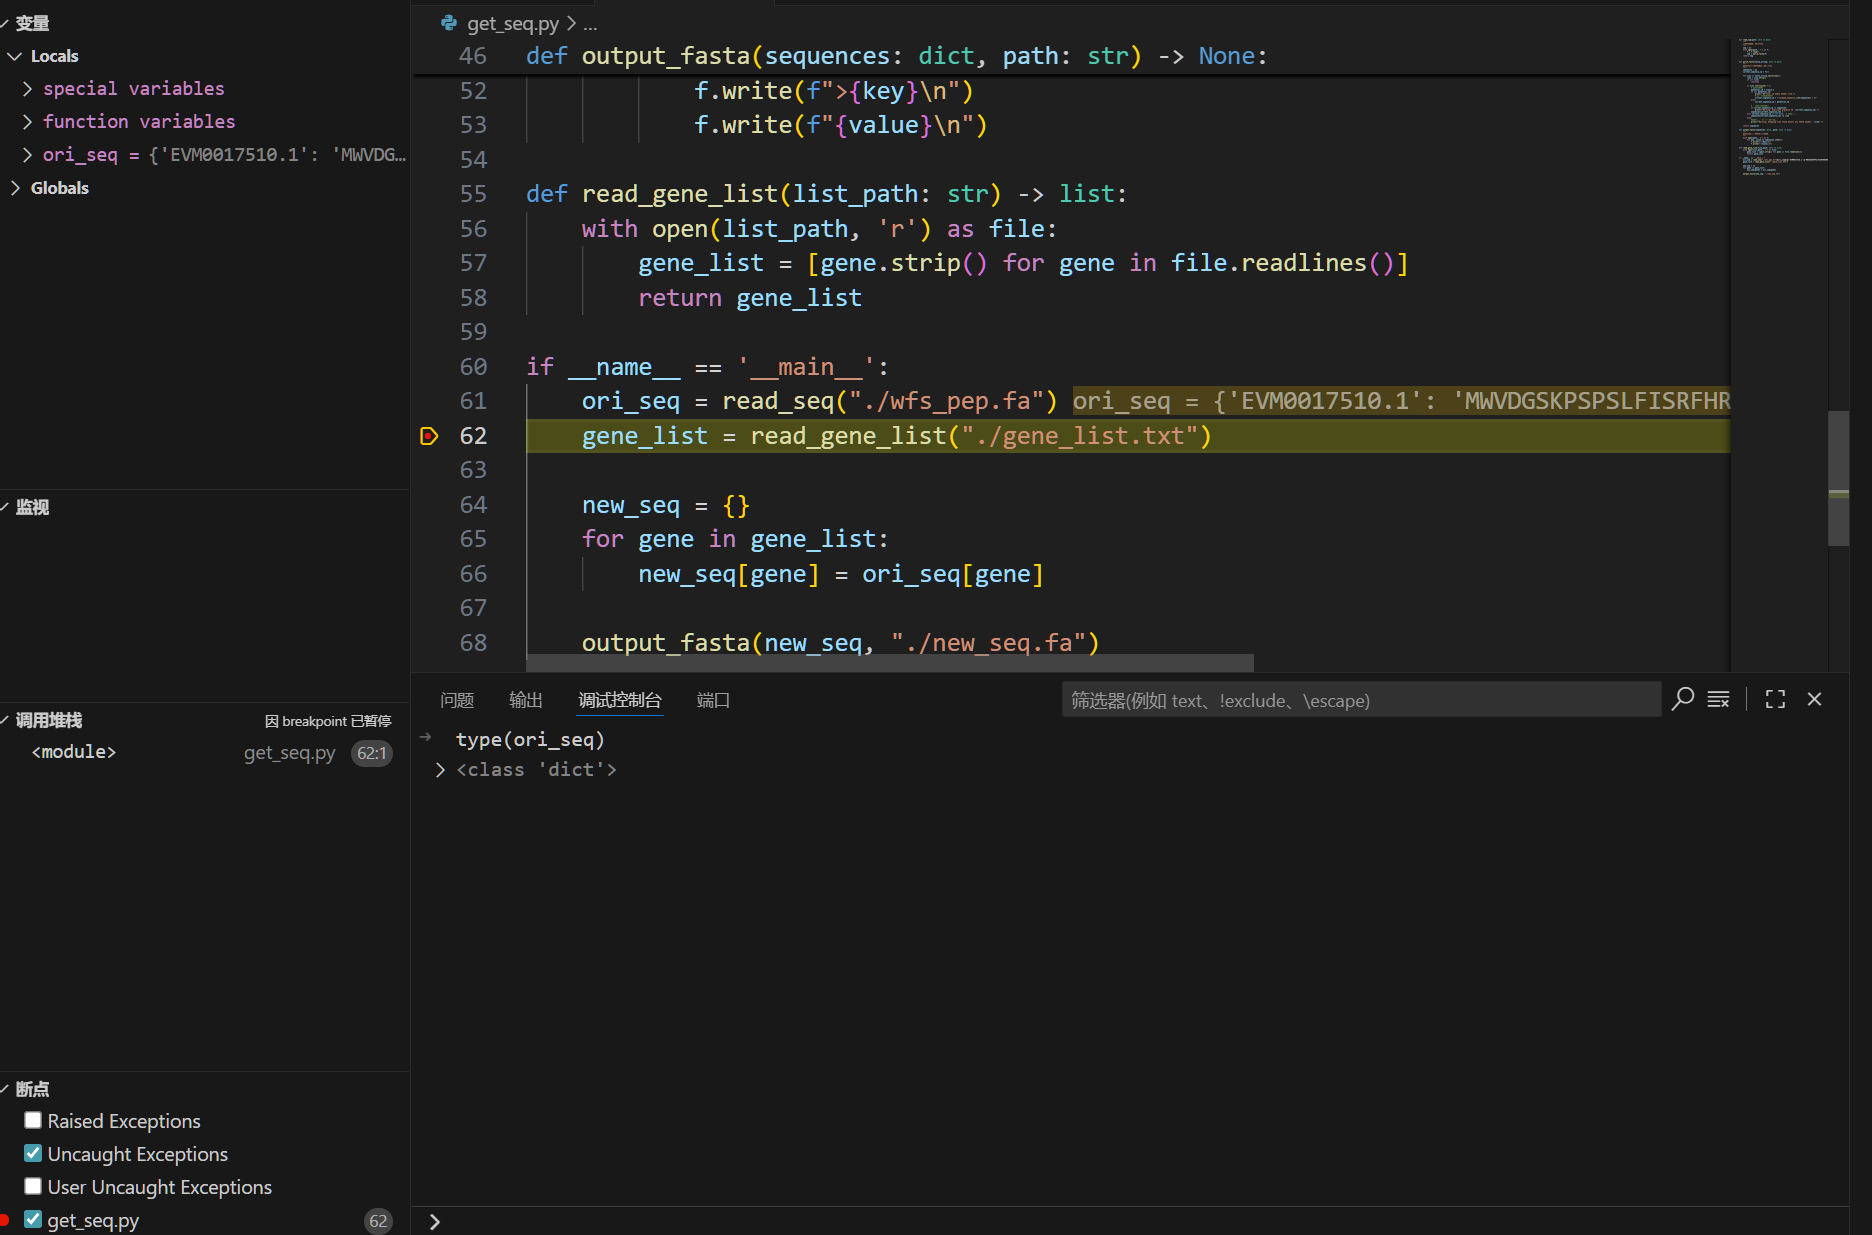
Task: Click the inline ori_seq value hint on line 61
Action: coord(1401,401)
